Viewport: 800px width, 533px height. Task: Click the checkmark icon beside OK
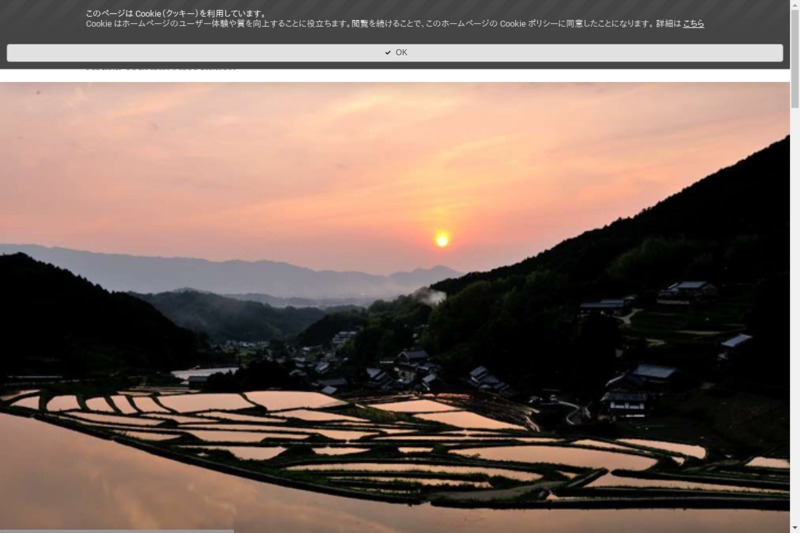click(x=388, y=53)
